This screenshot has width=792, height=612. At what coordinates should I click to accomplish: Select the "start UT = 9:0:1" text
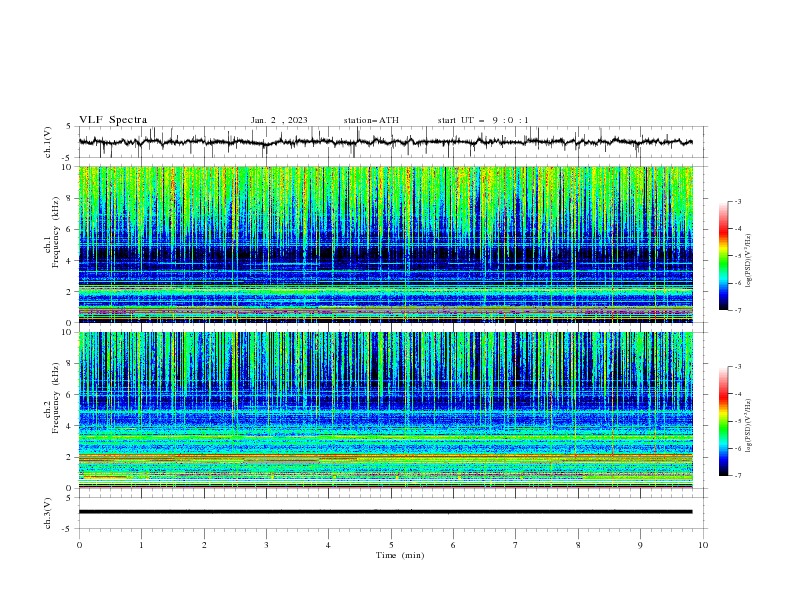483,120
